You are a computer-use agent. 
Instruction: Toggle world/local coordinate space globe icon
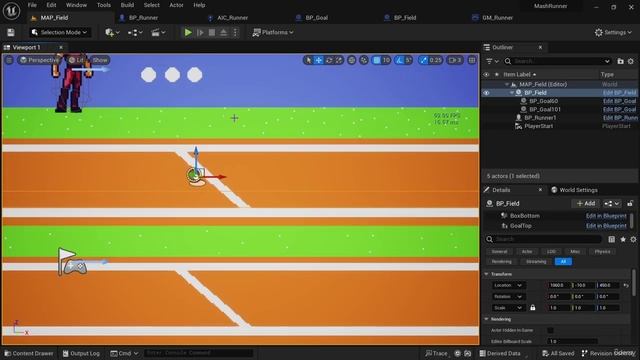point(351,60)
